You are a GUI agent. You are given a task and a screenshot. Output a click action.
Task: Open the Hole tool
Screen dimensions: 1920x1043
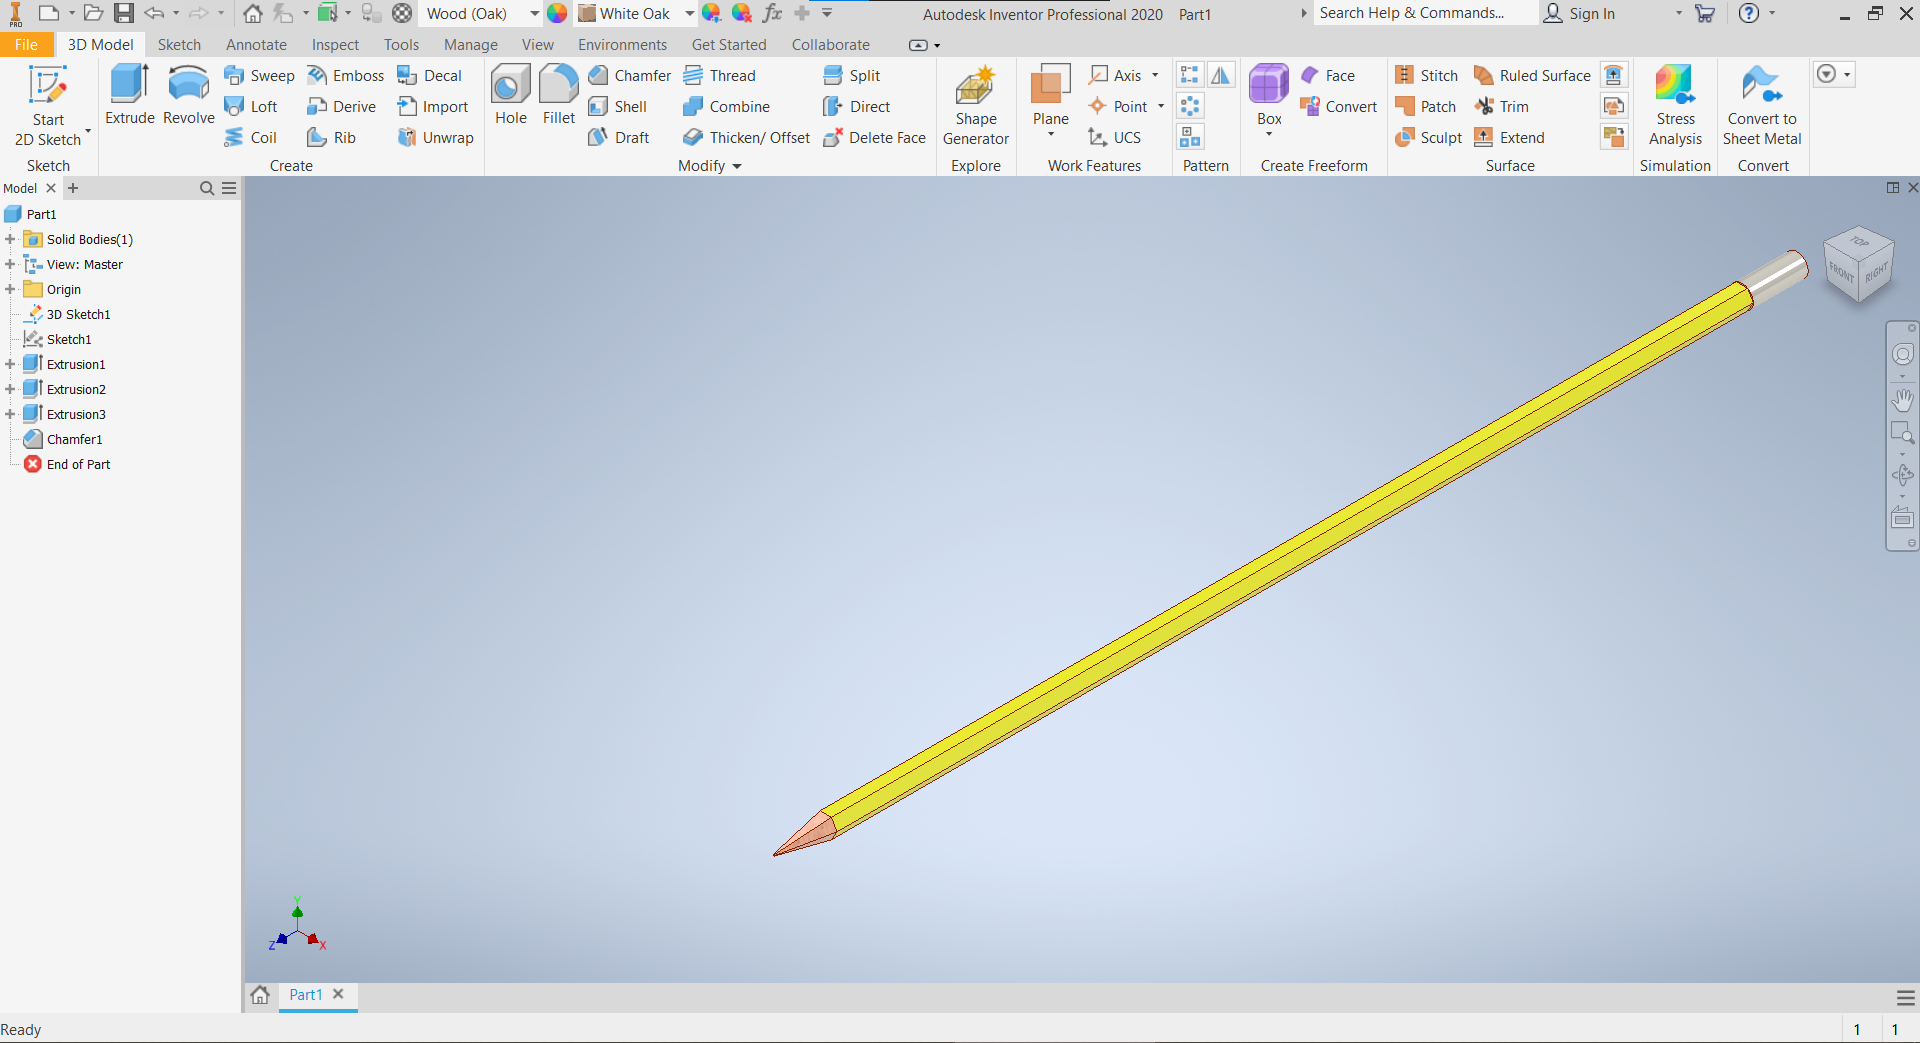511,95
